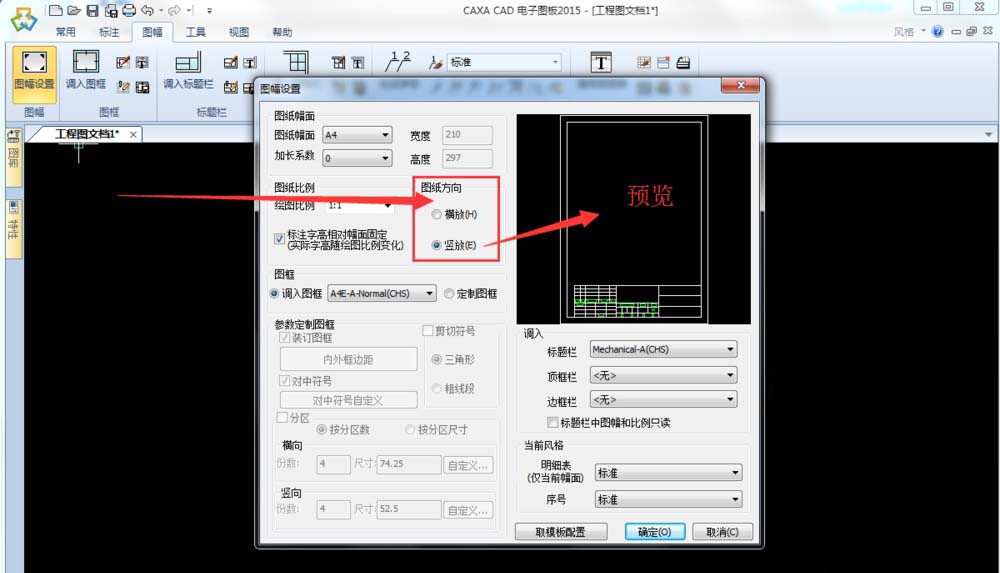Redo the last undone action
The height and width of the screenshot is (573, 1000).
point(173,10)
